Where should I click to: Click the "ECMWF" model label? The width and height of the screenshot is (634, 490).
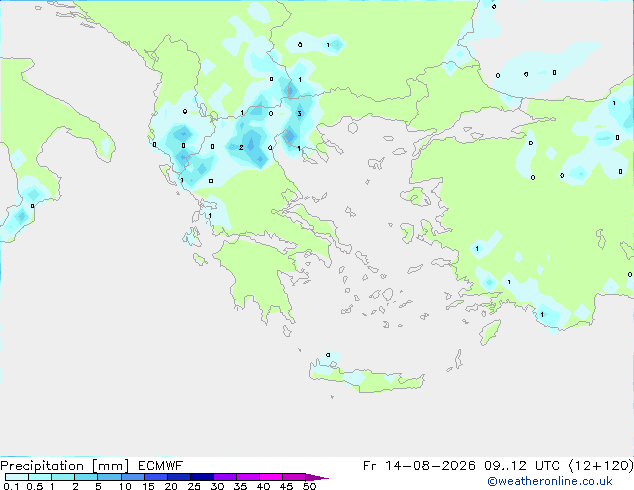point(161,466)
